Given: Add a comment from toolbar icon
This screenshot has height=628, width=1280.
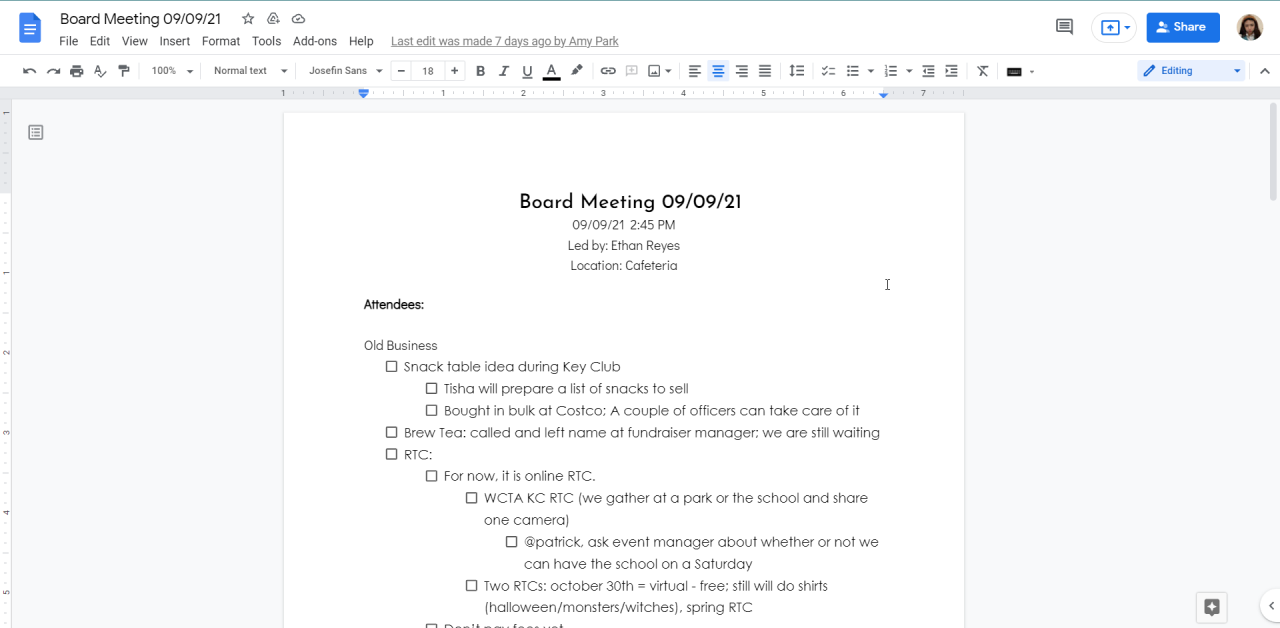Looking at the screenshot, I should [x=632, y=71].
